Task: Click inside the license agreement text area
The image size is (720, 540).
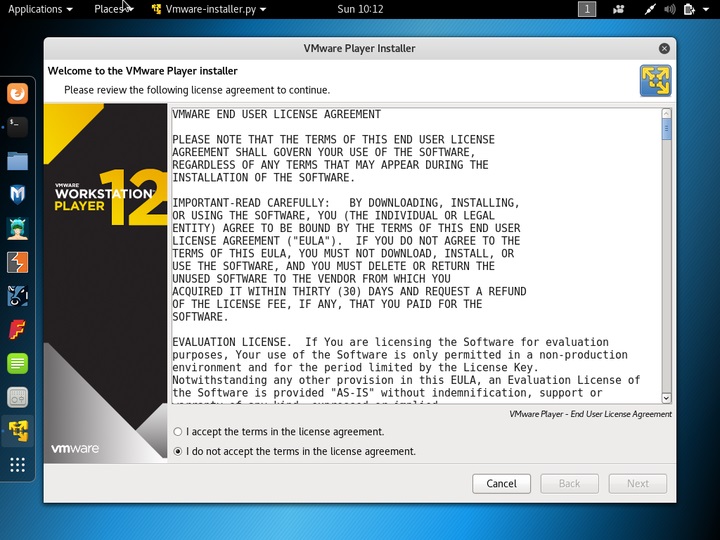Action: click(x=416, y=256)
